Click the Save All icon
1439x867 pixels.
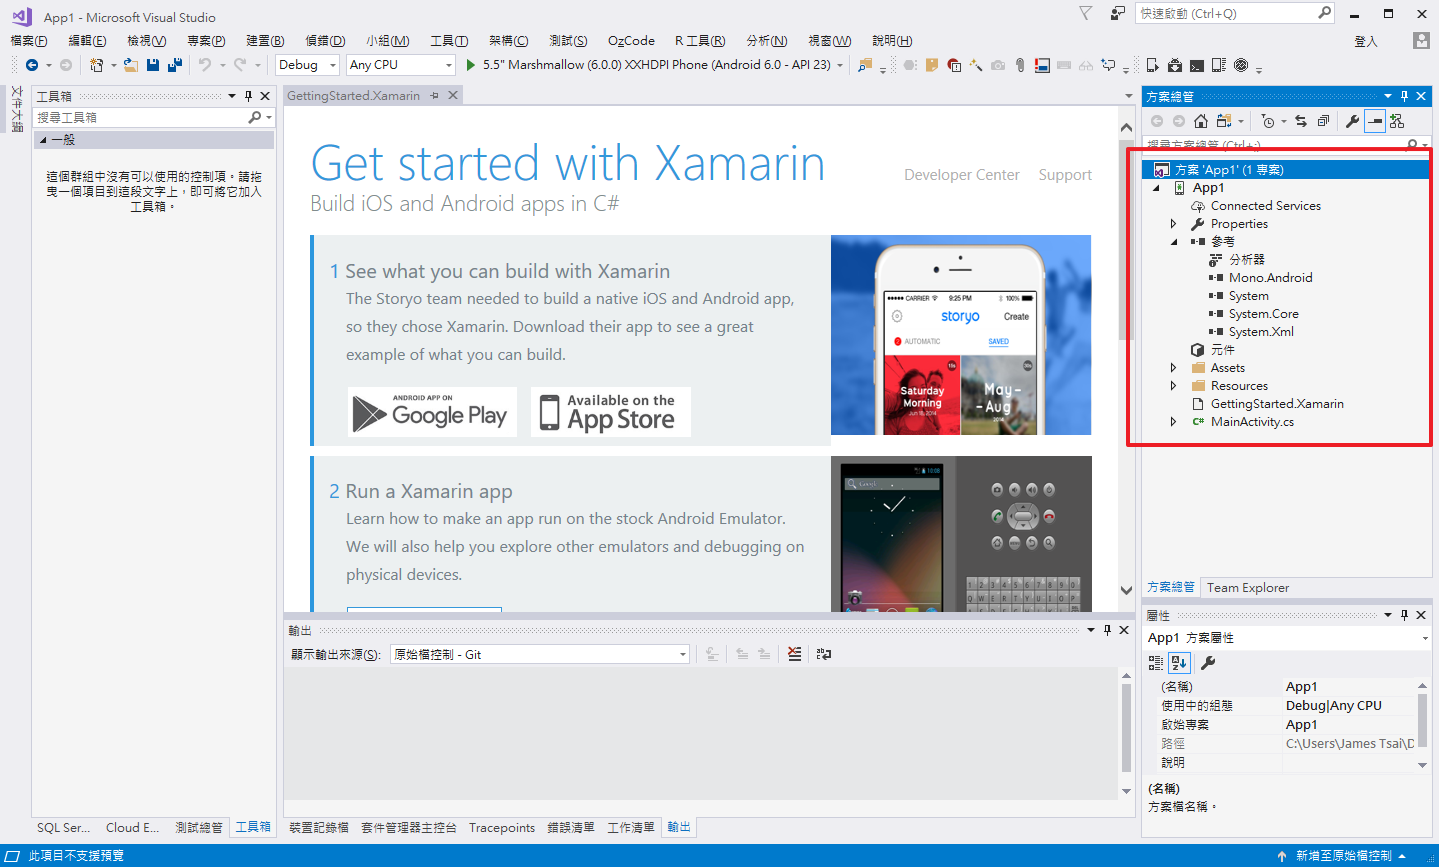[x=175, y=65]
